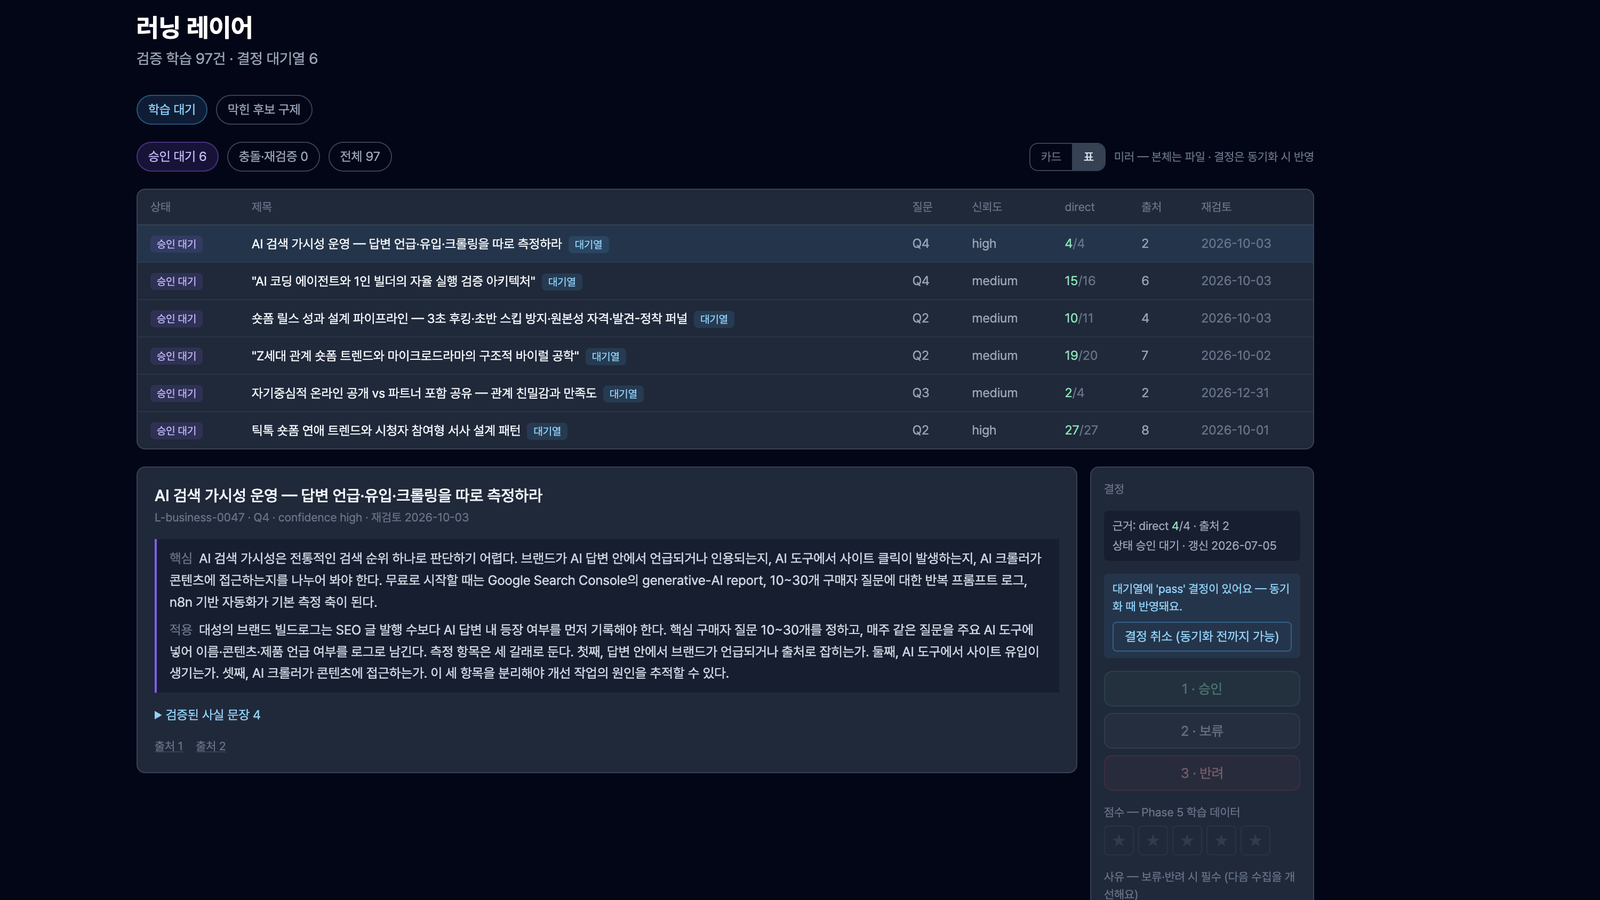Image resolution: width=1600 pixels, height=900 pixels.
Task: Open the 학습 대기 tab
Action: [172, 109]
